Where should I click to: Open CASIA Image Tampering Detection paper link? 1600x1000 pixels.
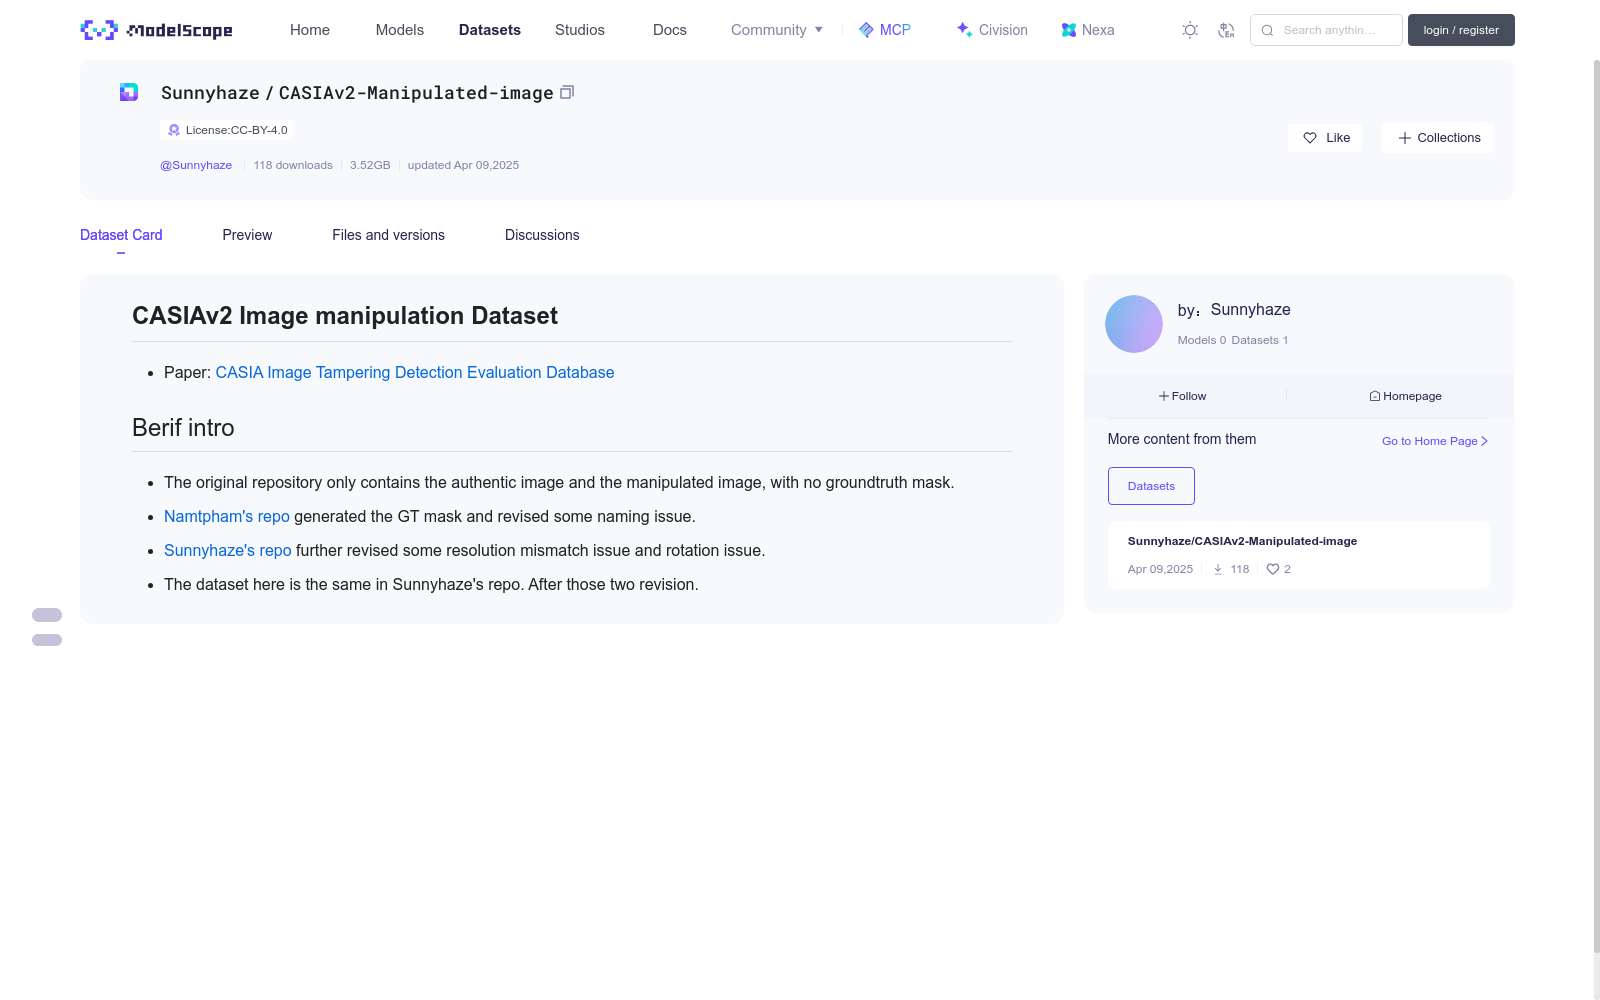pyautogui.click(x=415, y=372)
